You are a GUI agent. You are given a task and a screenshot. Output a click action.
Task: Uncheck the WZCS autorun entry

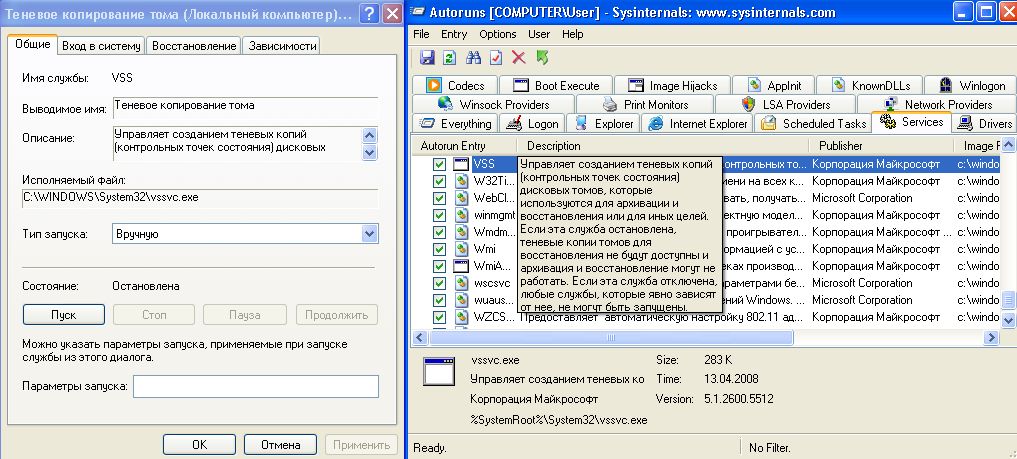point(439,317)
